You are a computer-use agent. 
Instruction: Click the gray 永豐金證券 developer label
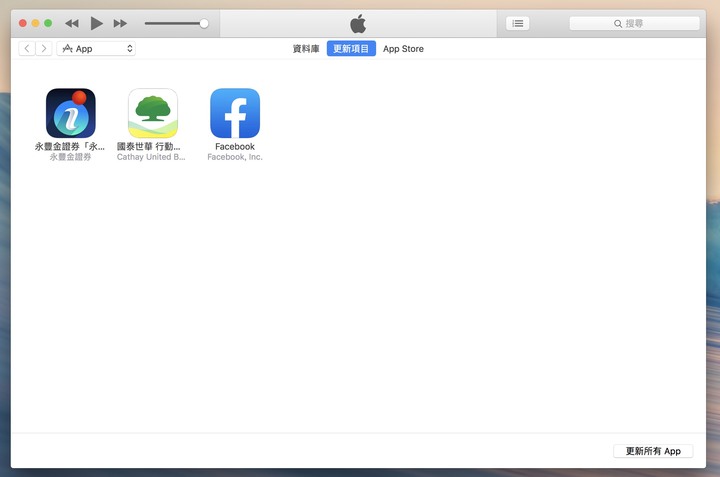[x=70, y=157]
